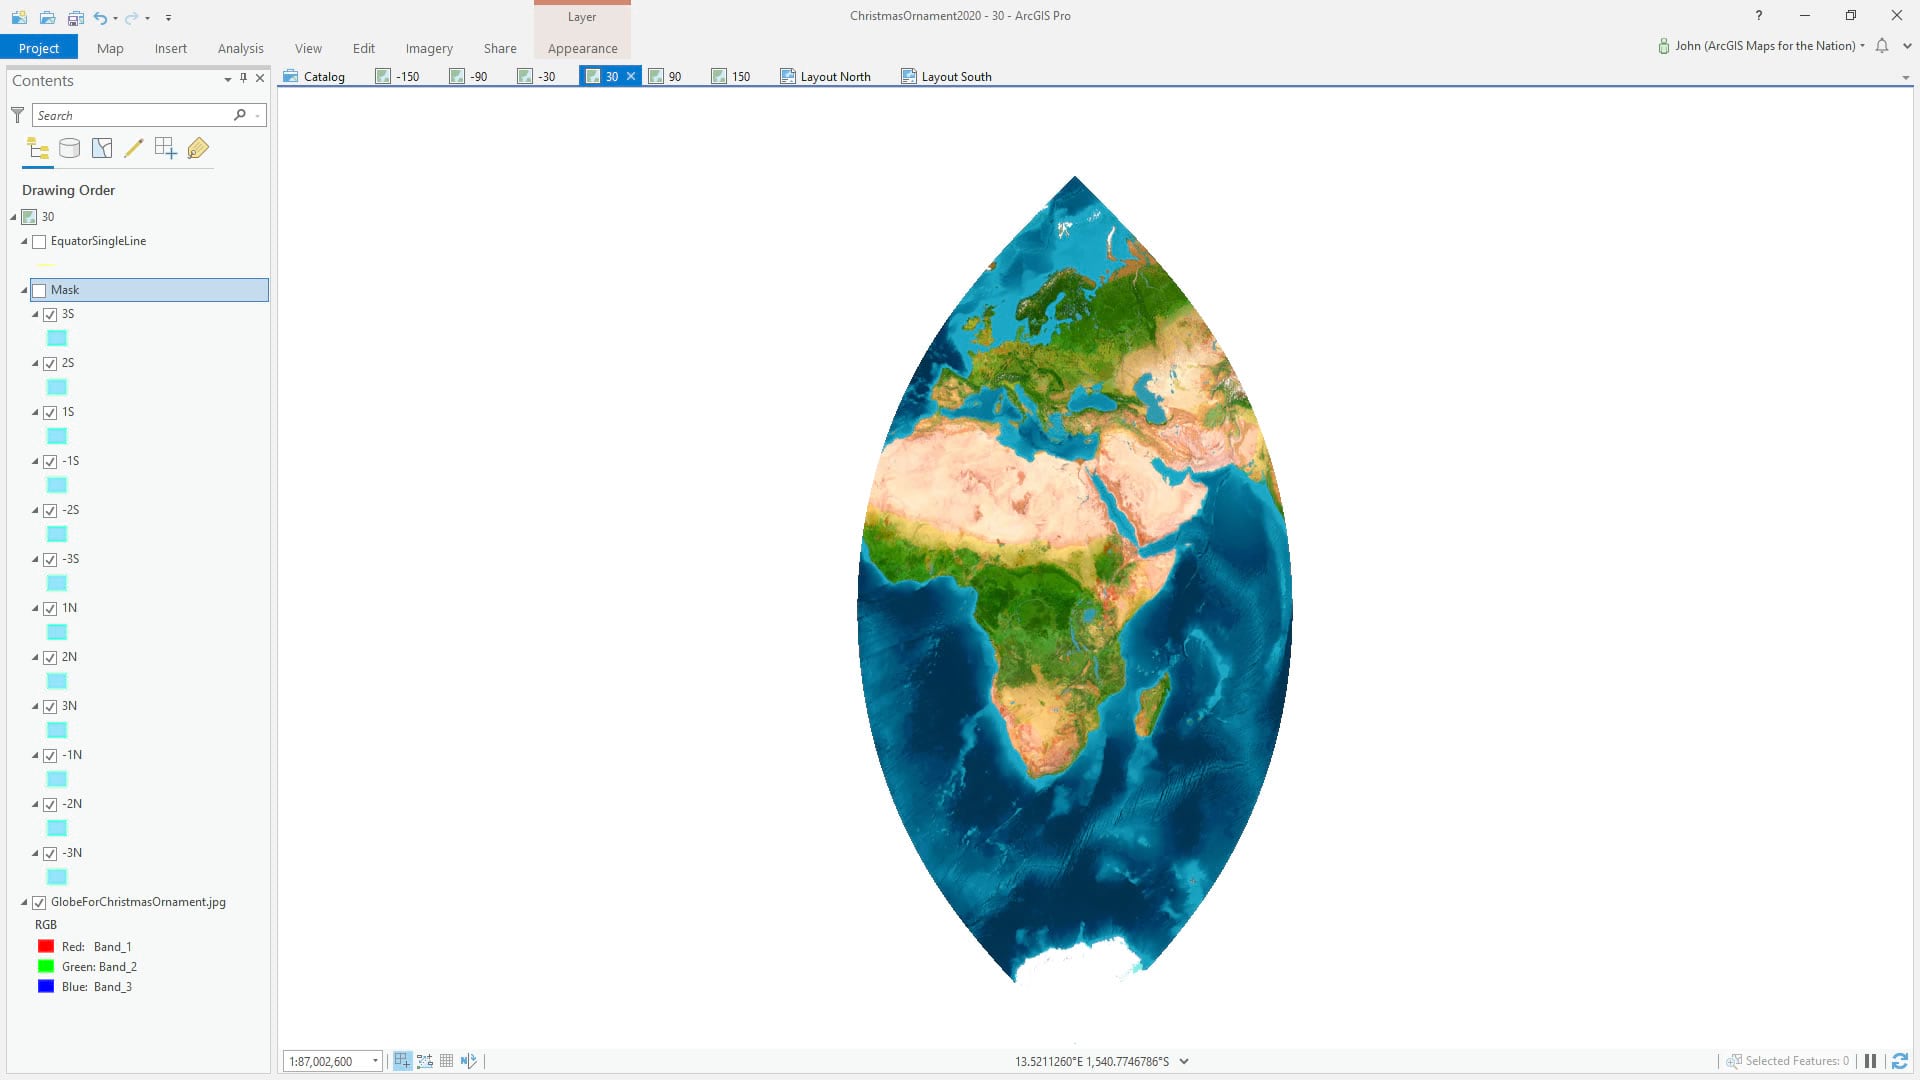
Task: Click the Project button
Action: click(39, 48)
